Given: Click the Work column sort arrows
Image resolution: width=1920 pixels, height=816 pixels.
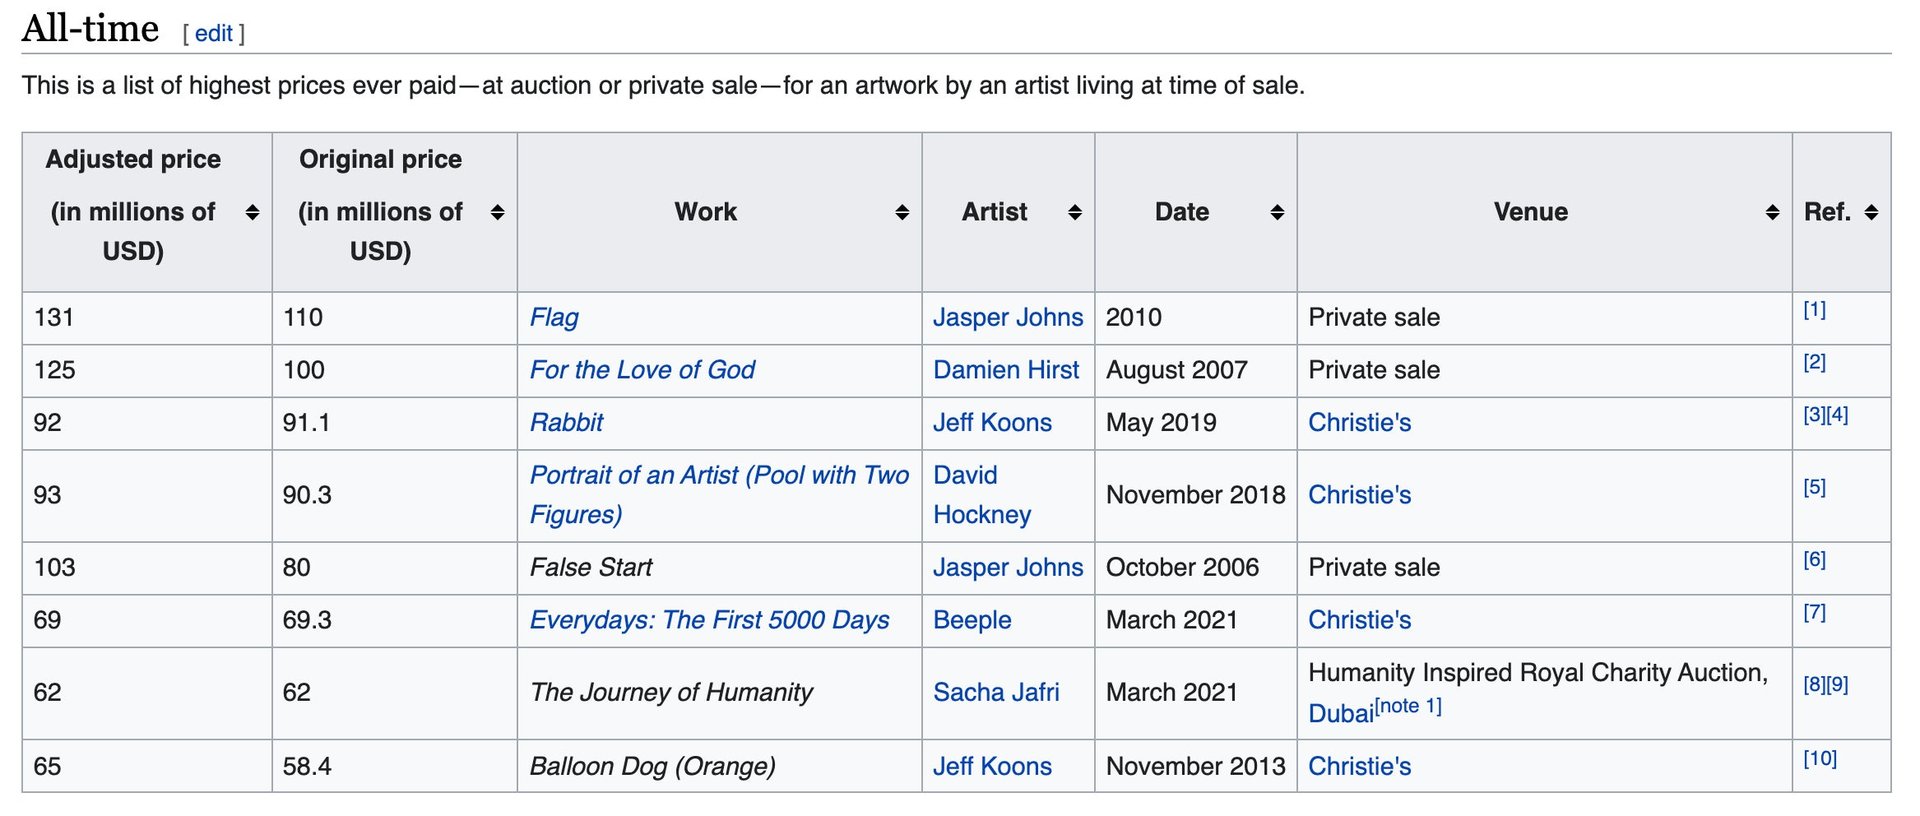Looking at the screenshot, I should [x=902, y=212].
